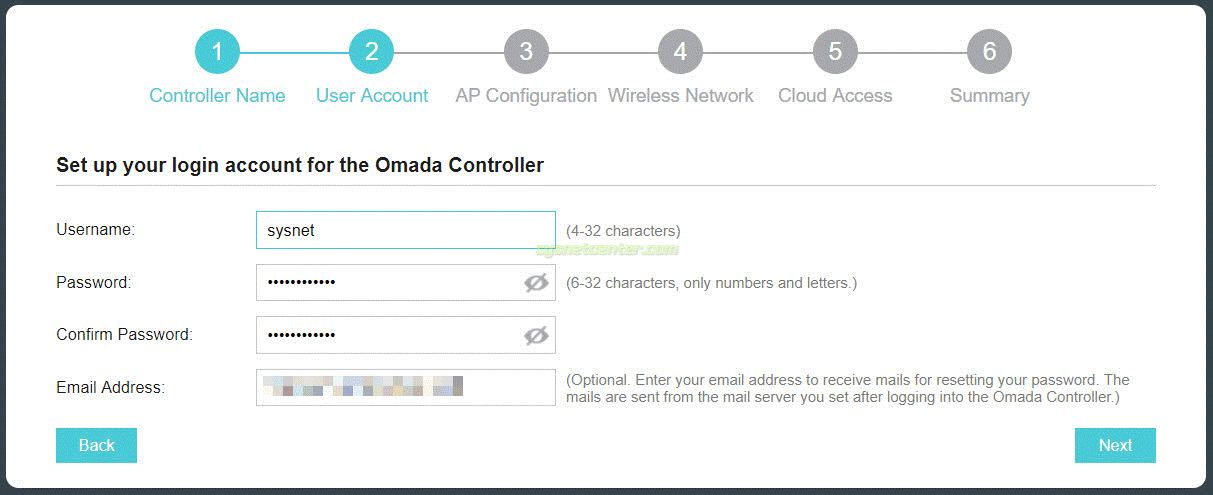Open the Controller Name step label

tap(217, 96)
